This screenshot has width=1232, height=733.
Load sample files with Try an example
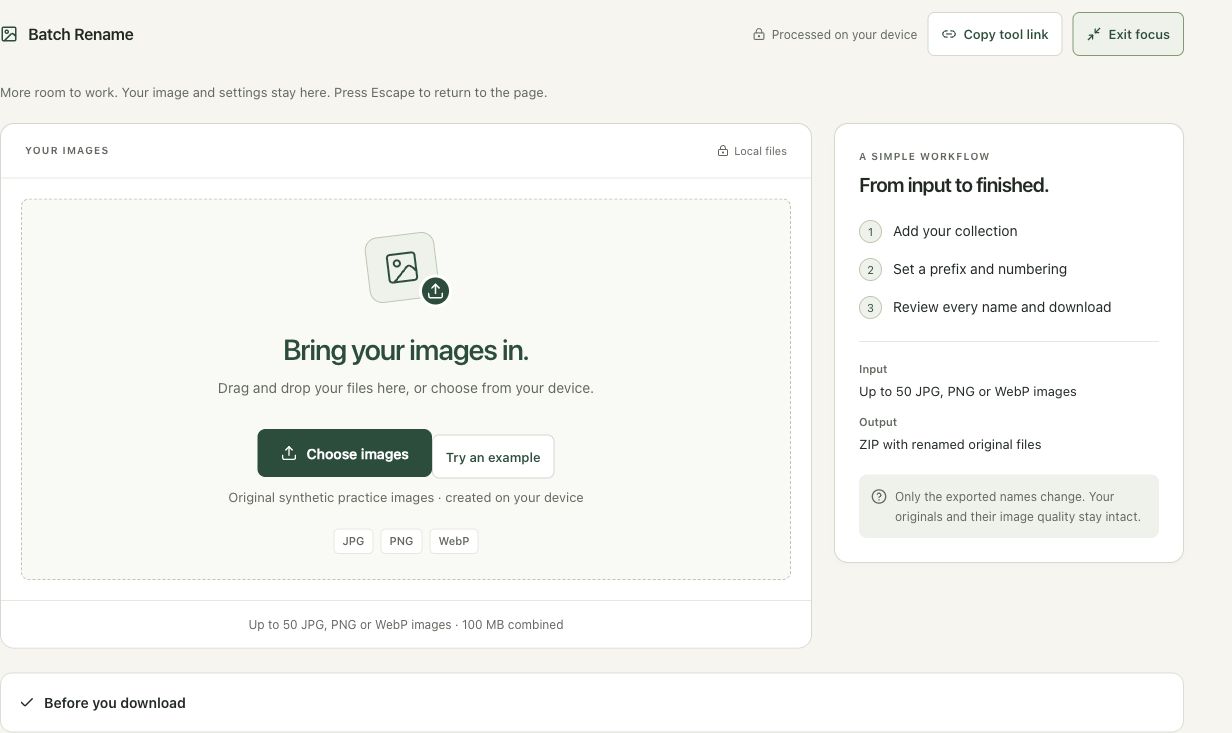coord(493,457)
